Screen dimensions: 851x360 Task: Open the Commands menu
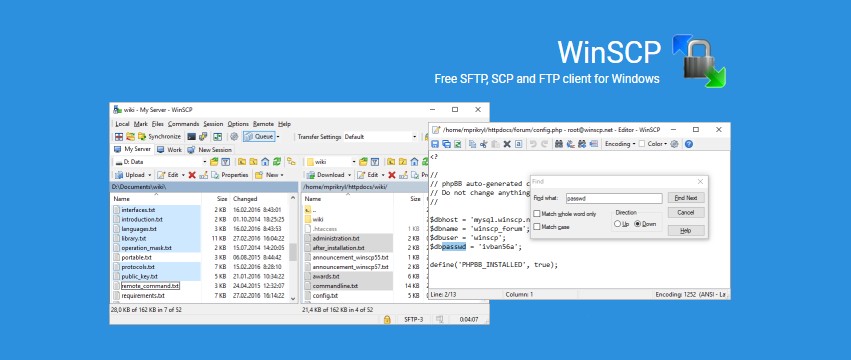click(183, 124)
